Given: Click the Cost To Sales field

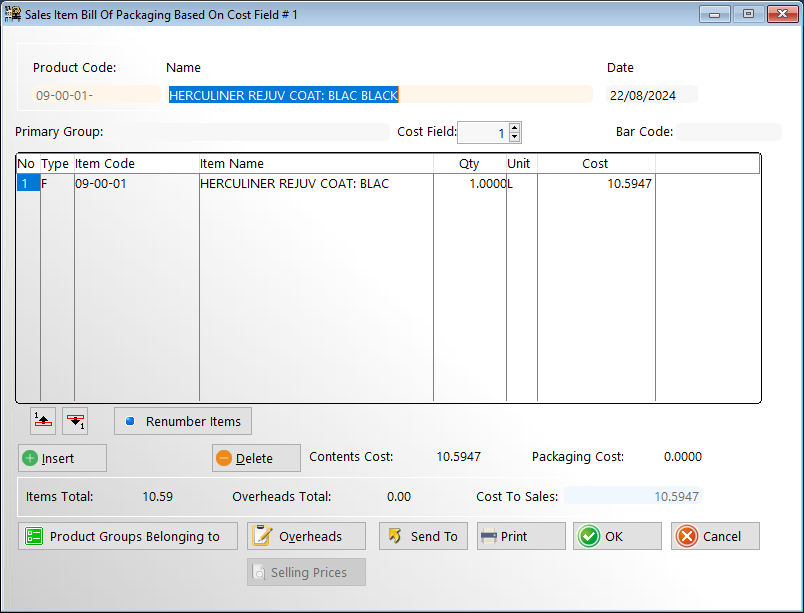Looking at the screenshot, I should pos(632,496).
